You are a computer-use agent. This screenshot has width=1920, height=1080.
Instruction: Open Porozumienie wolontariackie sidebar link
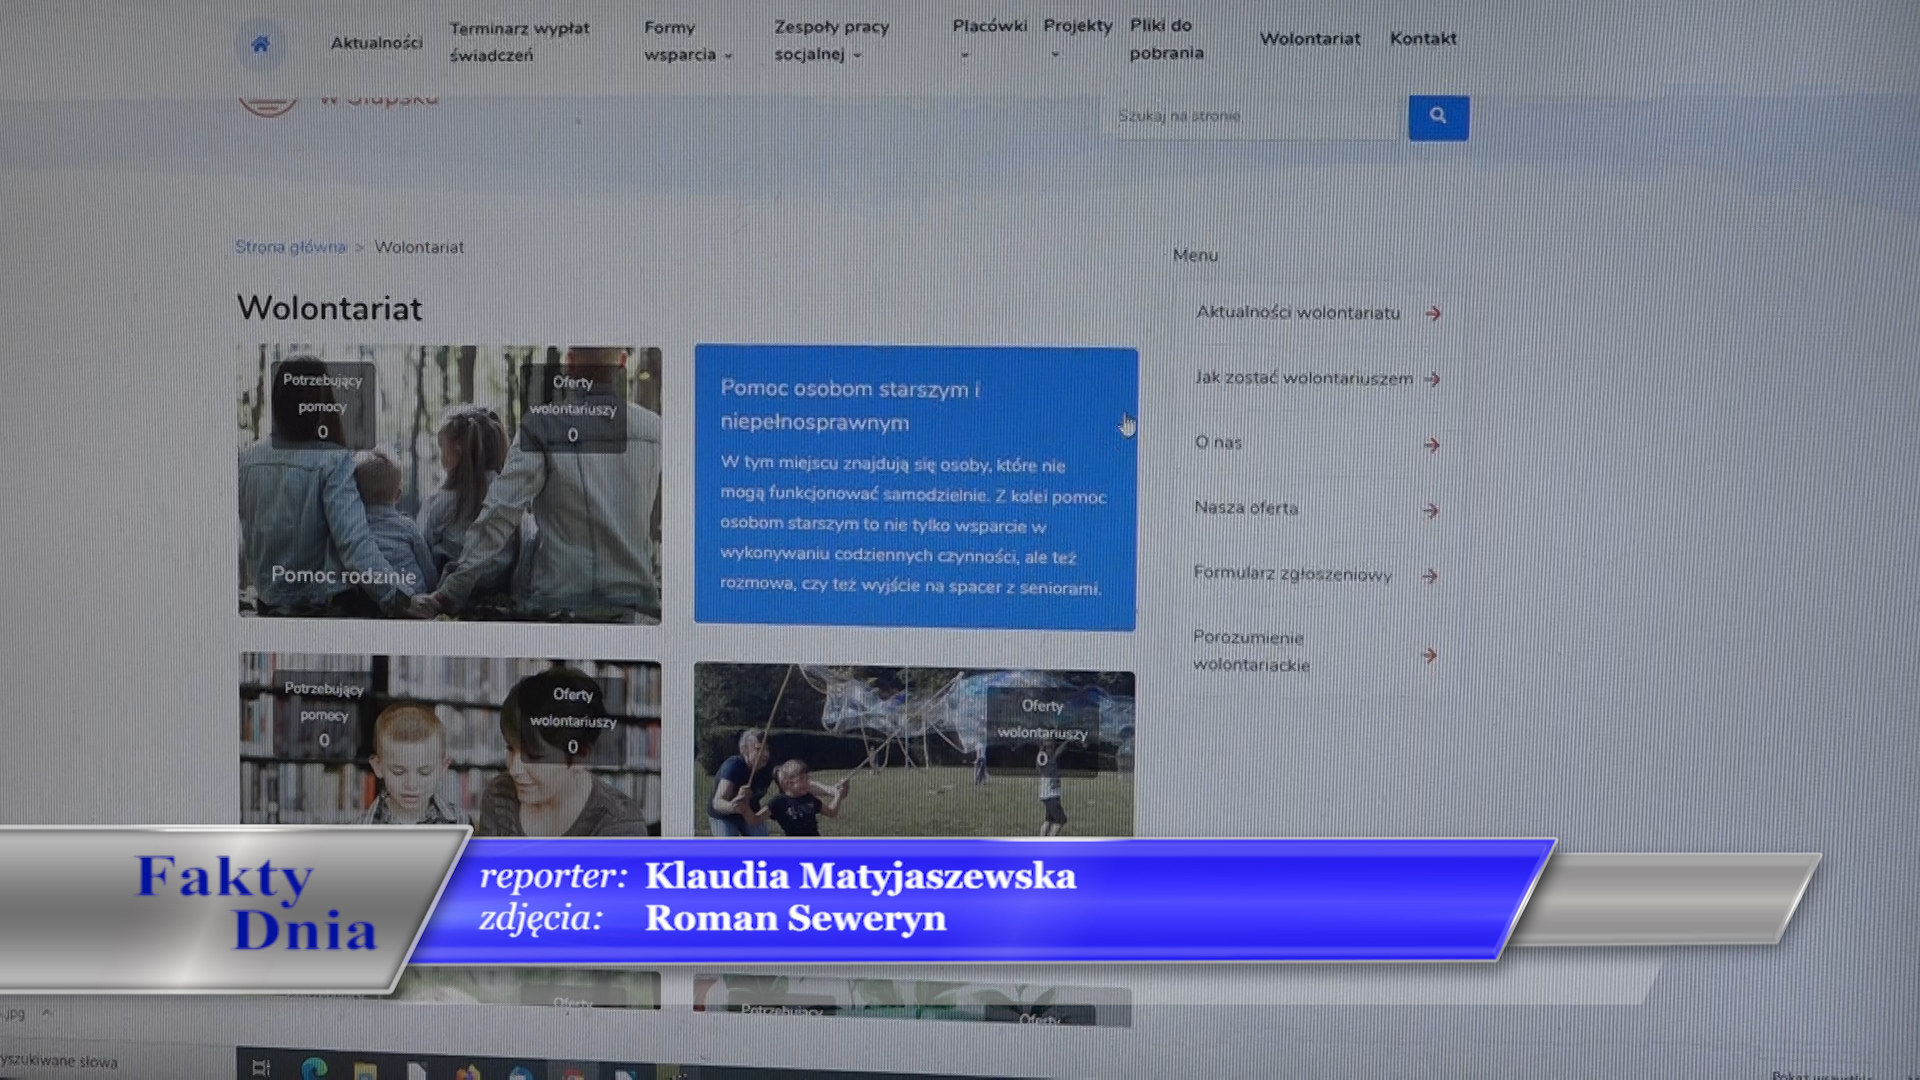pos(1251,651)
